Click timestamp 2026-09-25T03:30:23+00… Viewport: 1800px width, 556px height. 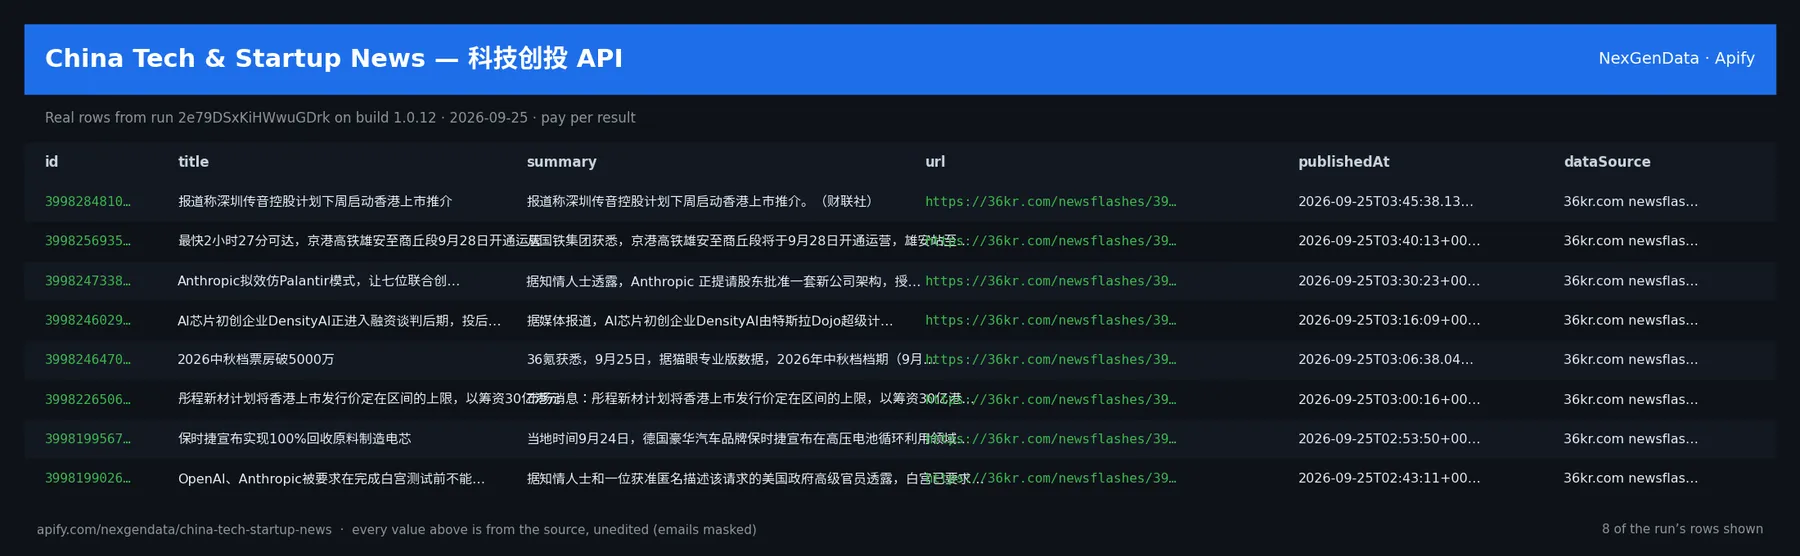tap(1389, 281)
